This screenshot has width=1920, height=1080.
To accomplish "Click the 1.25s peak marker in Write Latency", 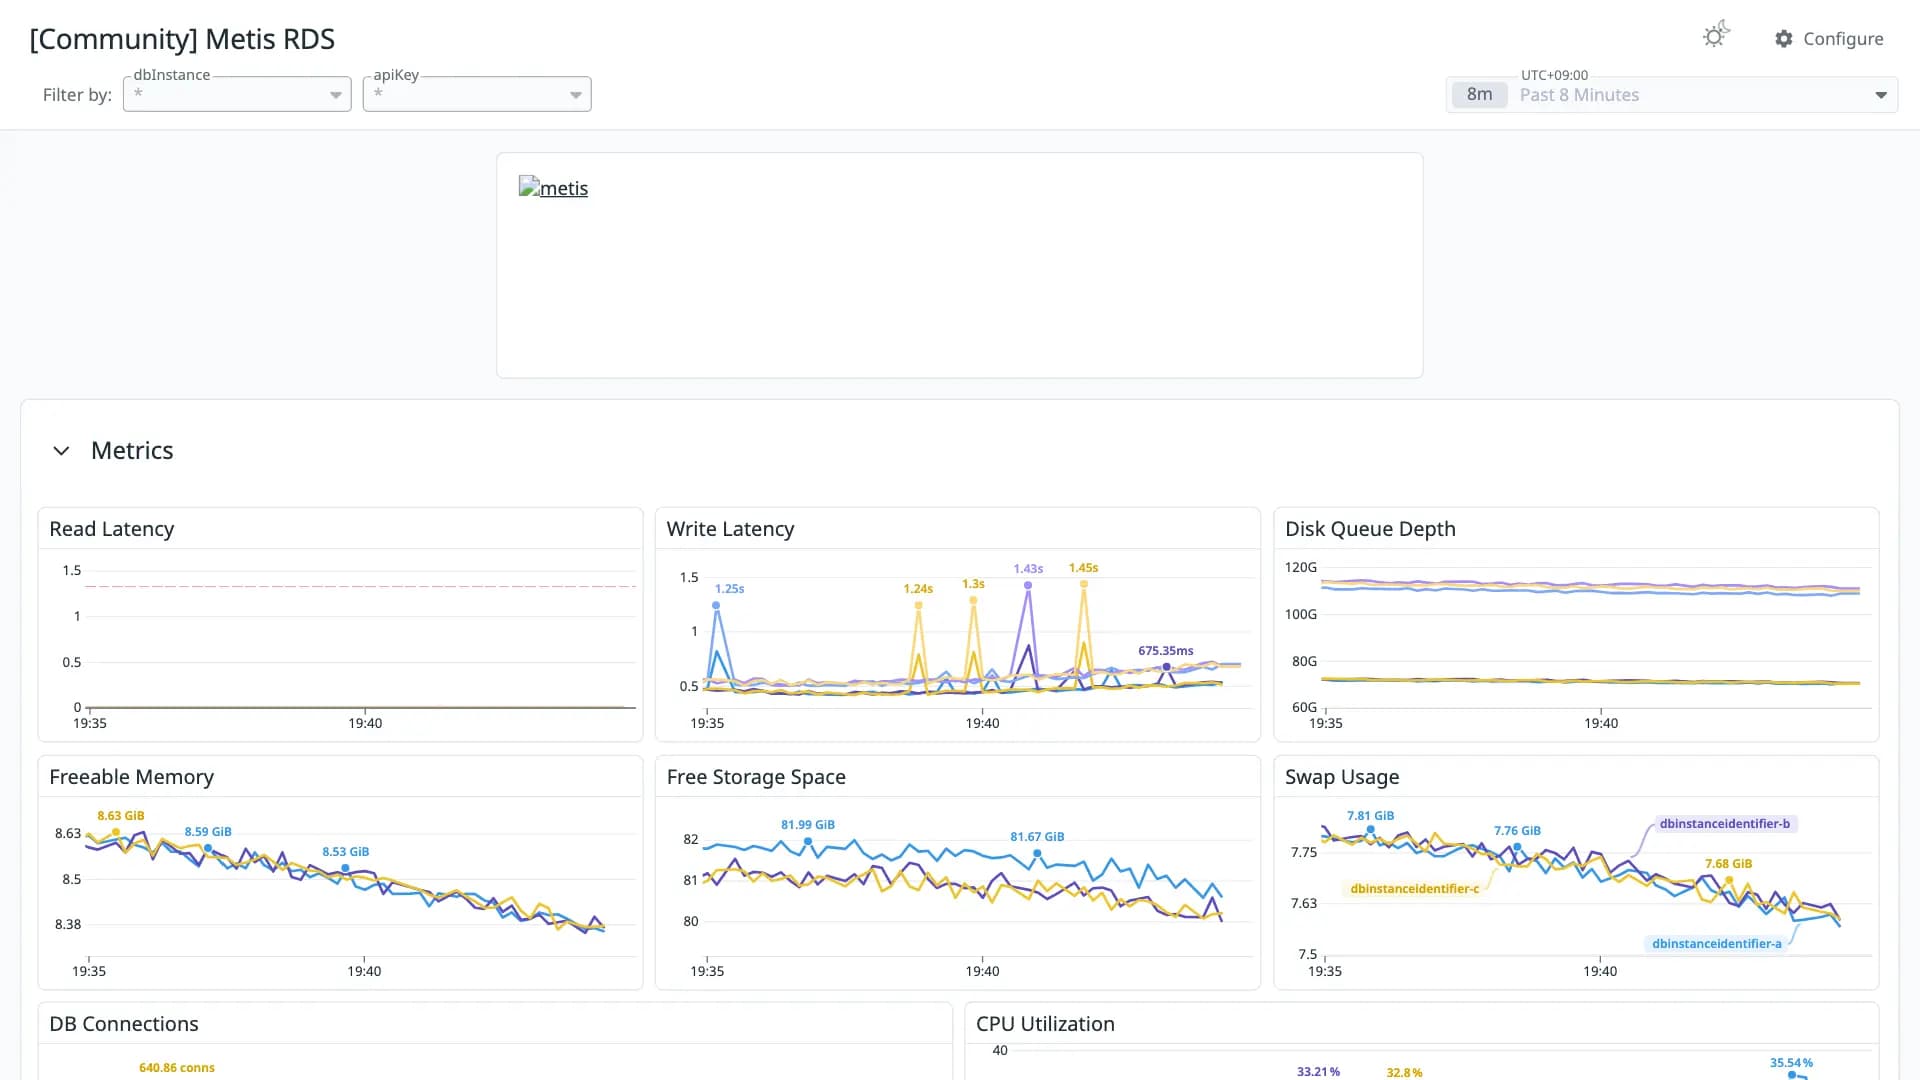I will [x=716, y=605].
